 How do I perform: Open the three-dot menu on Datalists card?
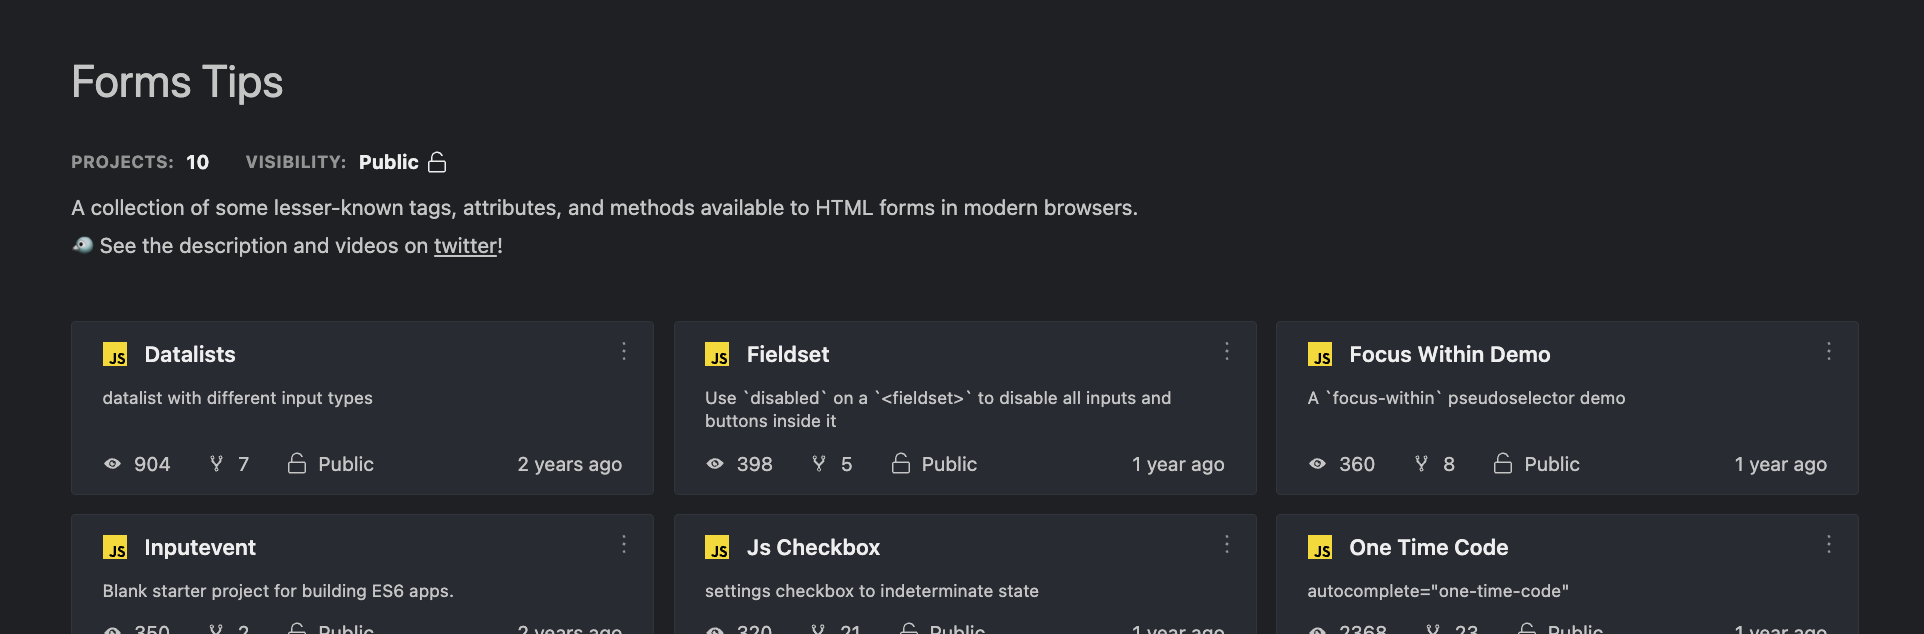(x=624, y=351)
